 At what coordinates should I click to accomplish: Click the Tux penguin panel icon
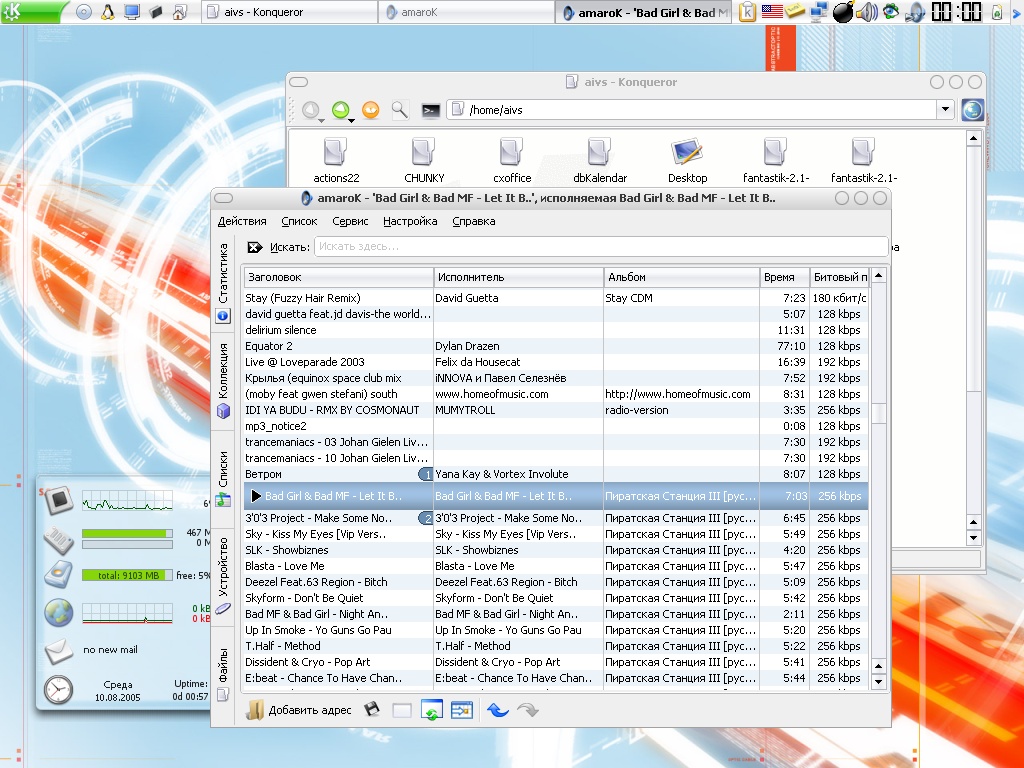pyautogui.click(x=108, y=12)
